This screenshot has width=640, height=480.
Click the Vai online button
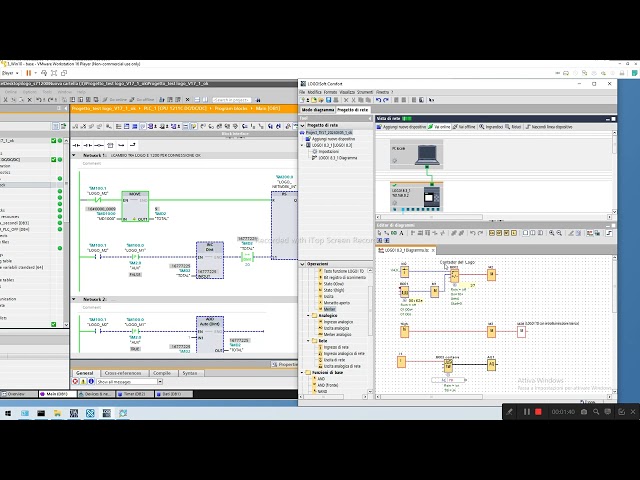click(x=439, y=127)
